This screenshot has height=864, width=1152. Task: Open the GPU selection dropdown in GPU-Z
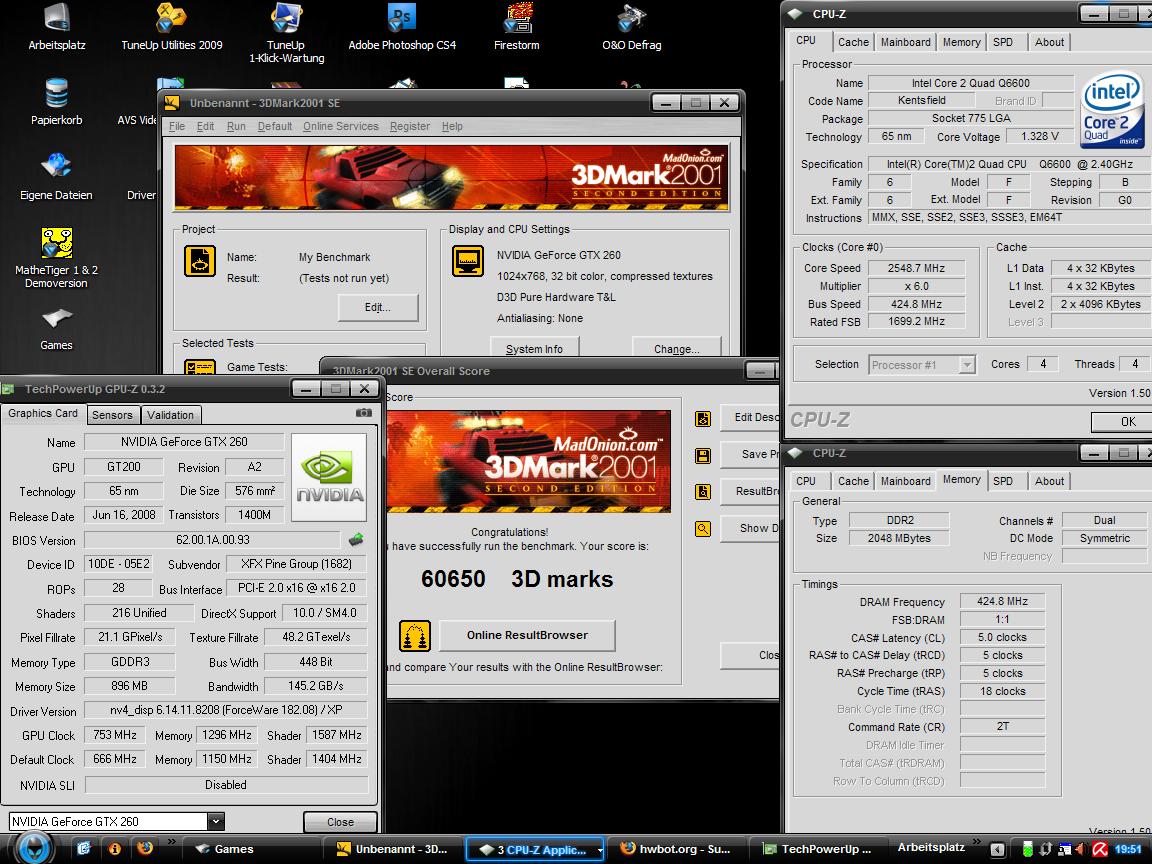pos(215,821)
